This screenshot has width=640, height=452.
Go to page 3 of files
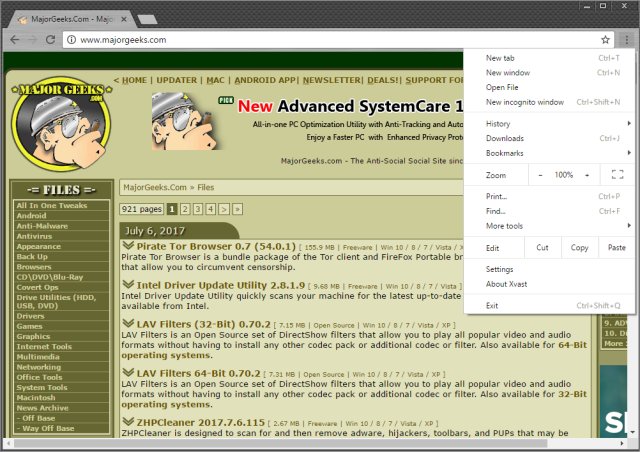pyautogui.click(x=198, y=209)
